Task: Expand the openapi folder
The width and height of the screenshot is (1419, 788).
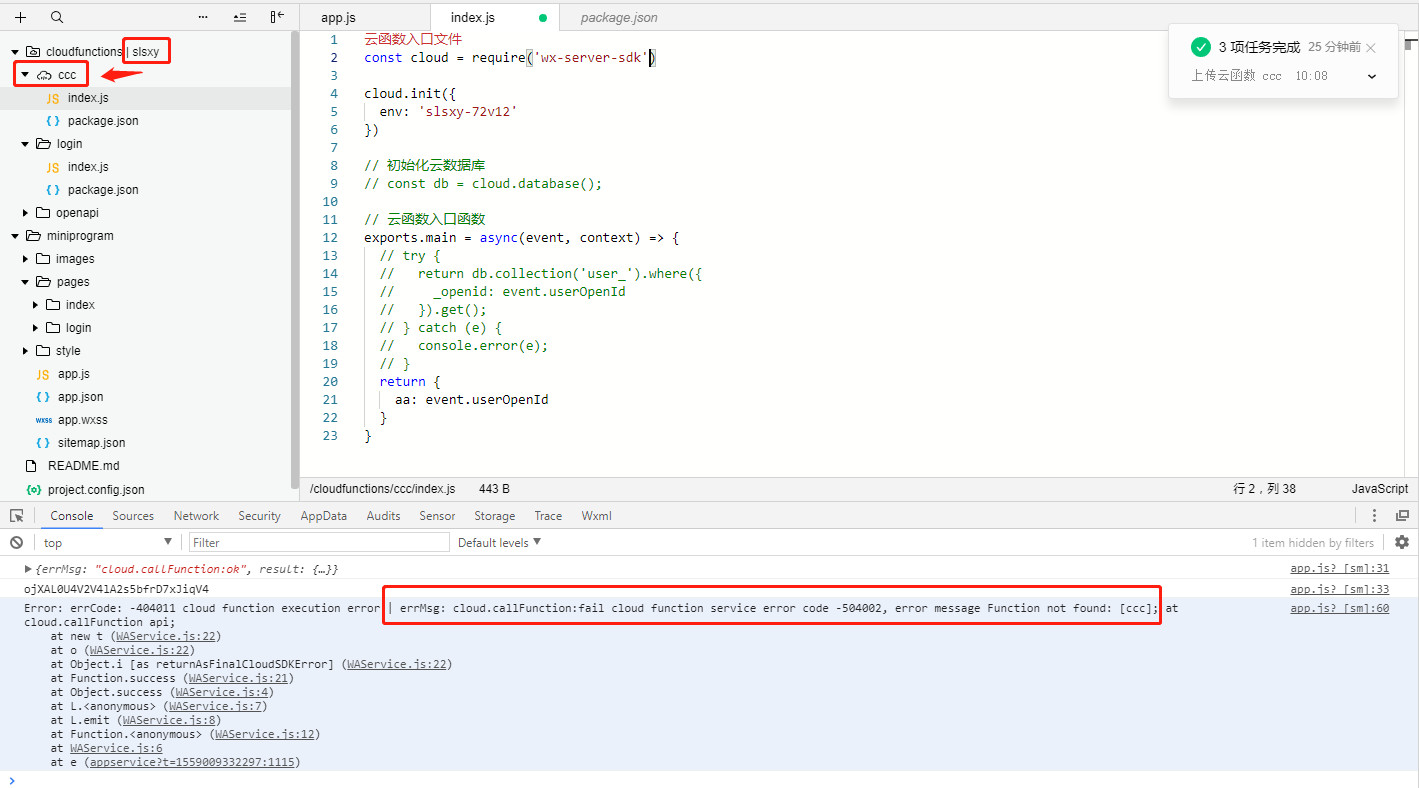Action: 26,213
